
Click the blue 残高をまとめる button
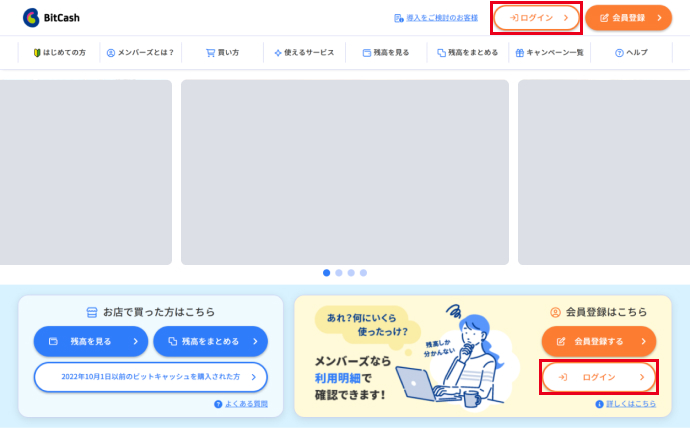tap(210, 341)
